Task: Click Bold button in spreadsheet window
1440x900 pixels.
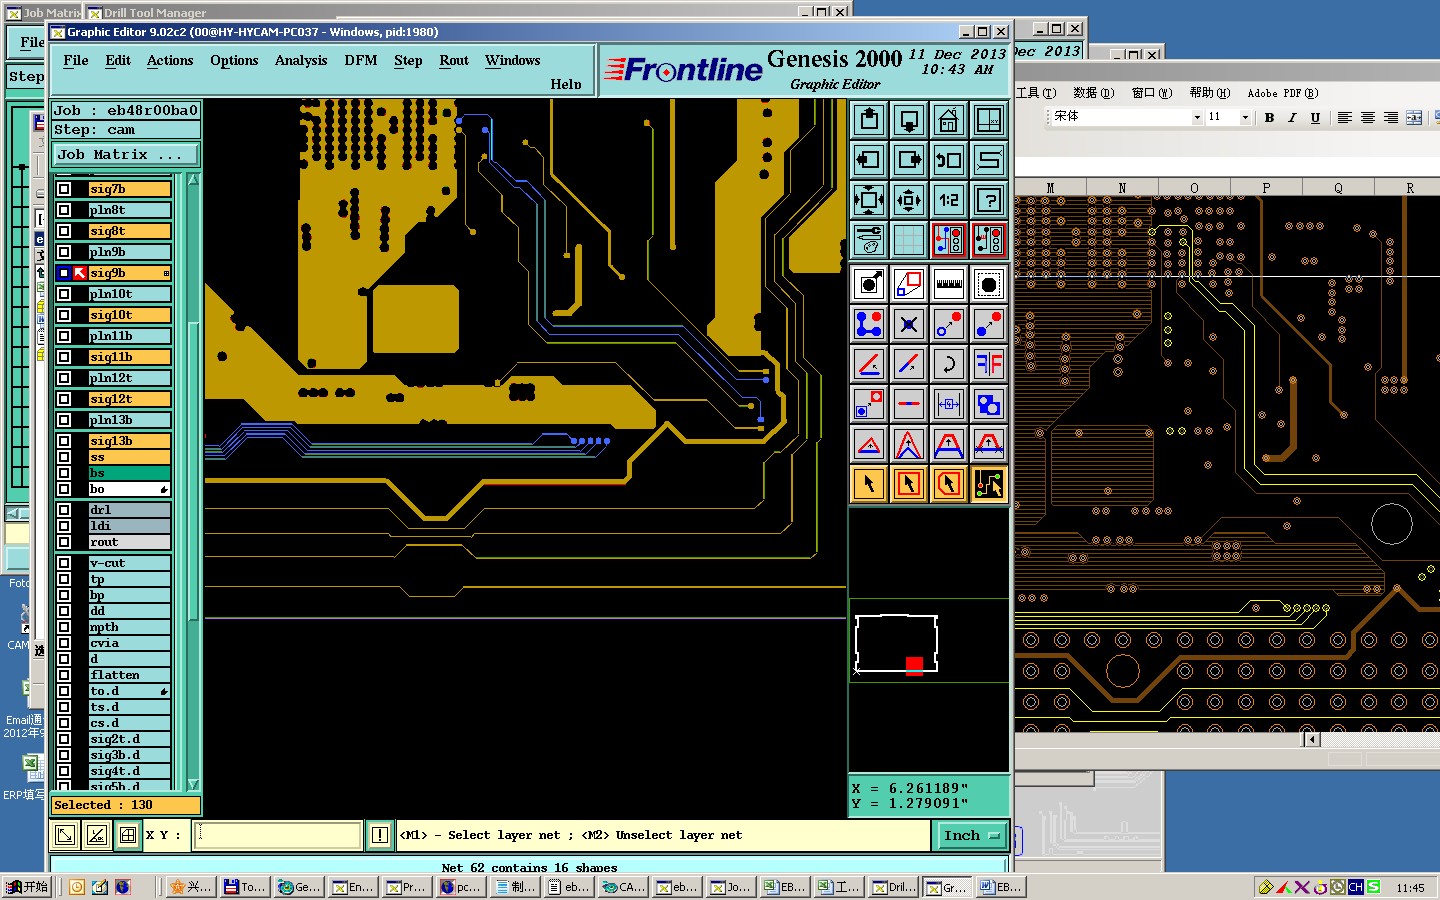Action: pyautogui.click(x=1269, y=117)
